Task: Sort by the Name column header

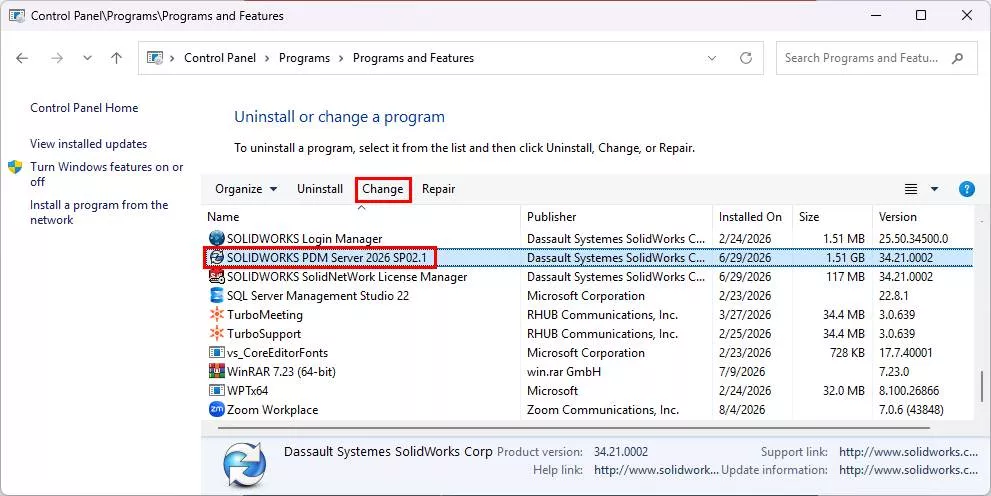Action: coord(223,217)
